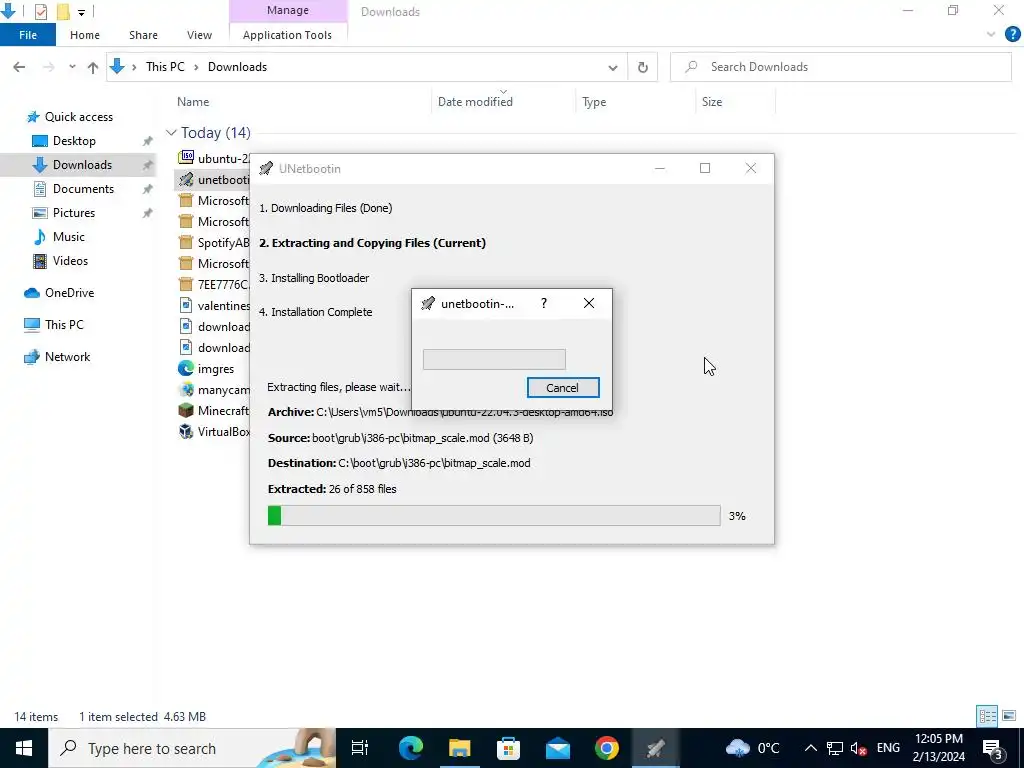This screenshot has width=1024, height=768.
Task: Select the Manage contextual tab
Action: point(287,10)
